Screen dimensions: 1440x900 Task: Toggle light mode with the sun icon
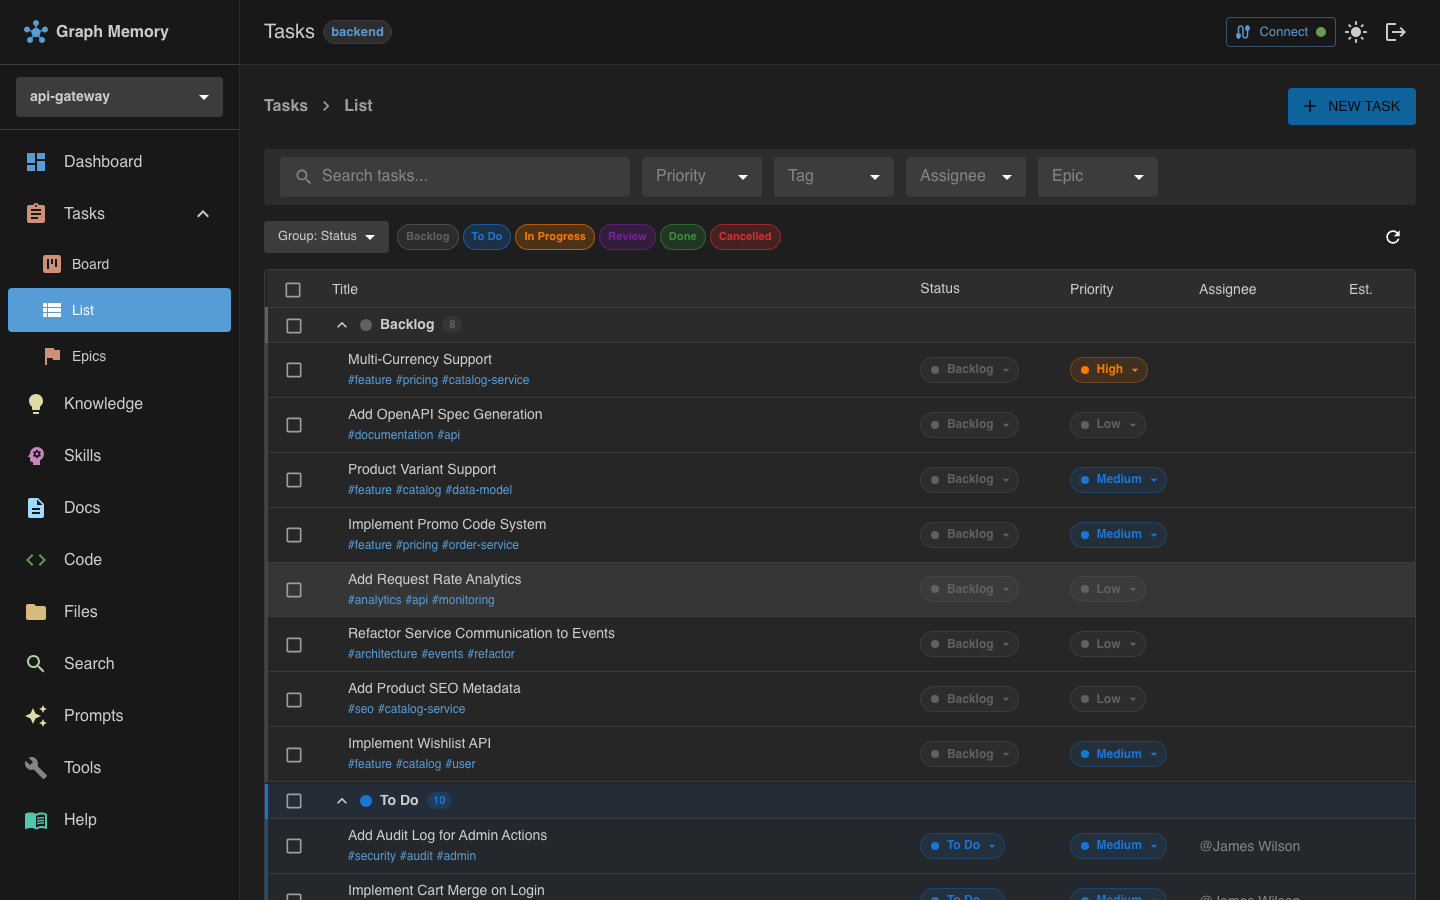click(x=1356, y=31)
